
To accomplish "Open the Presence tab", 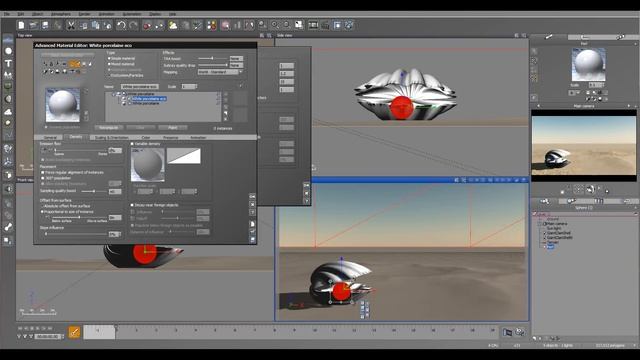I will [x=171, y=138].
